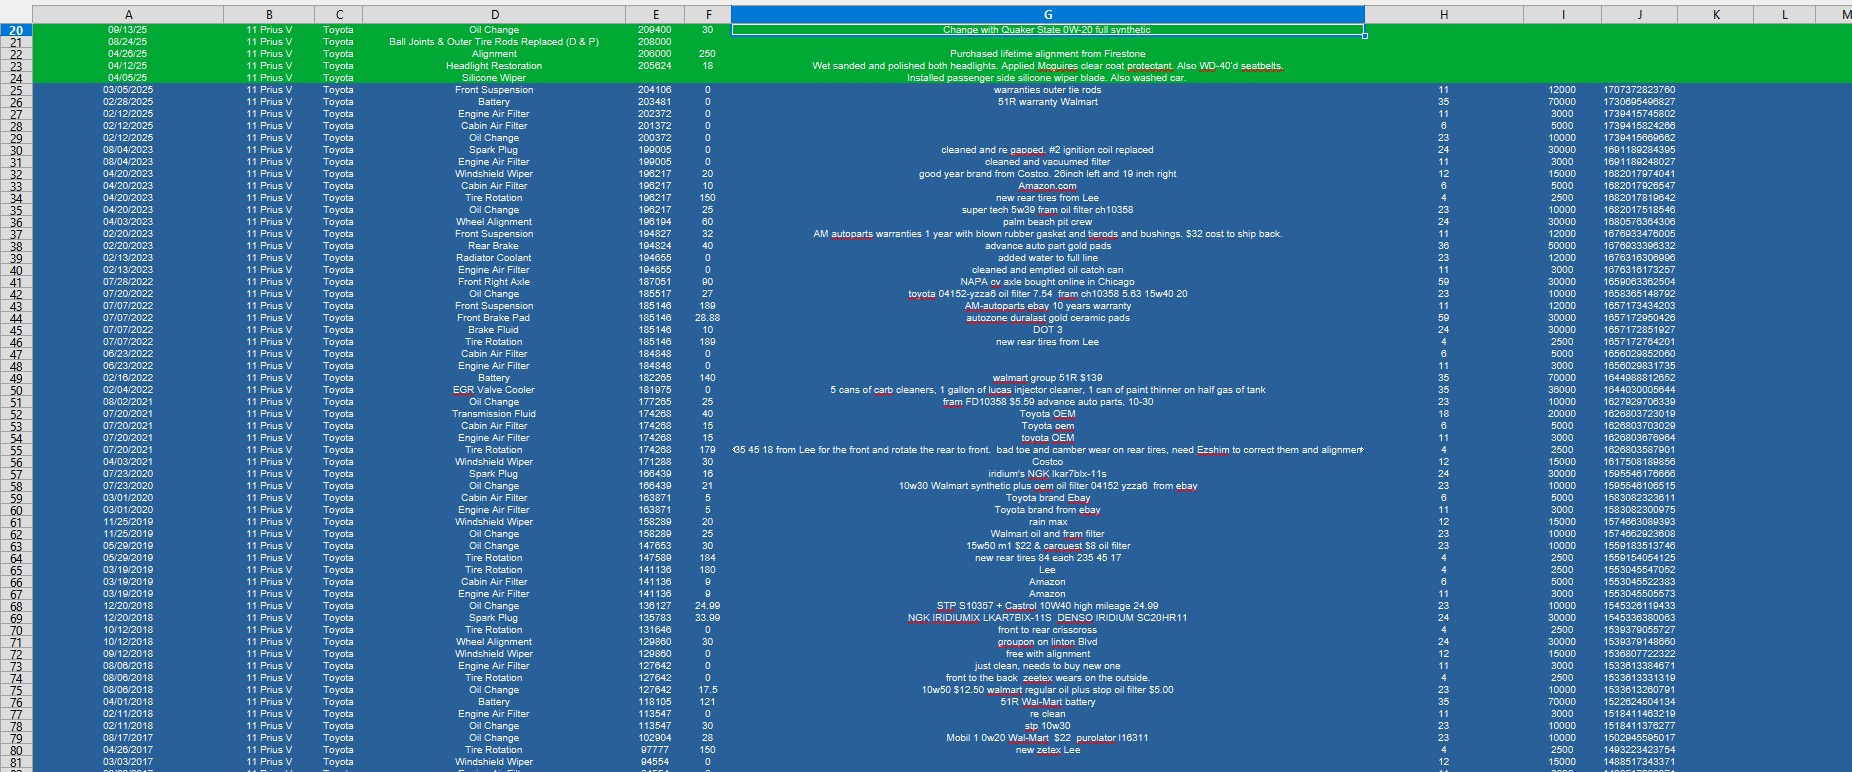Screen dimensions: 1852x772
Task: Click the Costco cell in column G
Action: [1048, 462]
